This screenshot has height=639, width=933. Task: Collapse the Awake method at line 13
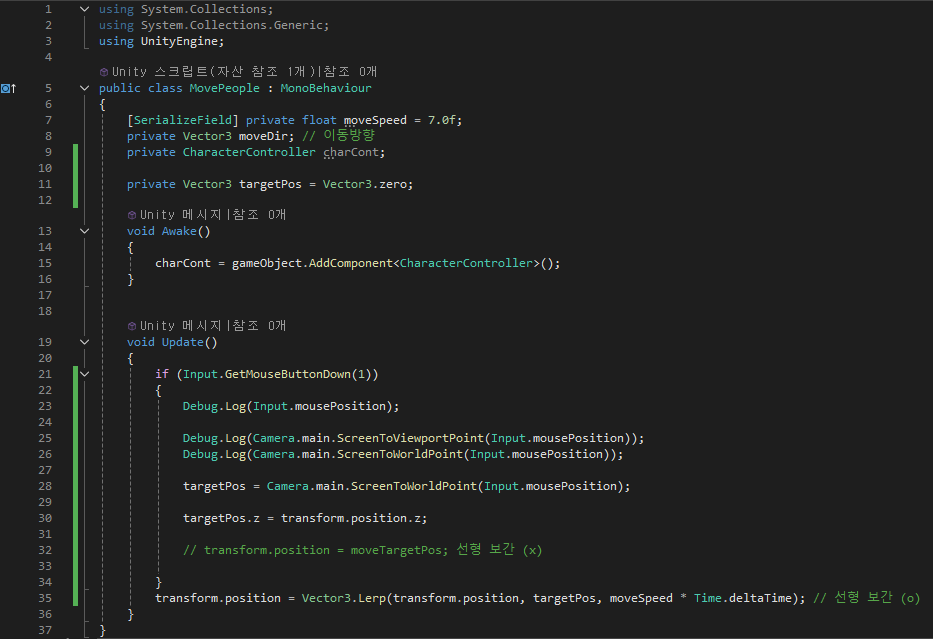click(x=84, y=231)
